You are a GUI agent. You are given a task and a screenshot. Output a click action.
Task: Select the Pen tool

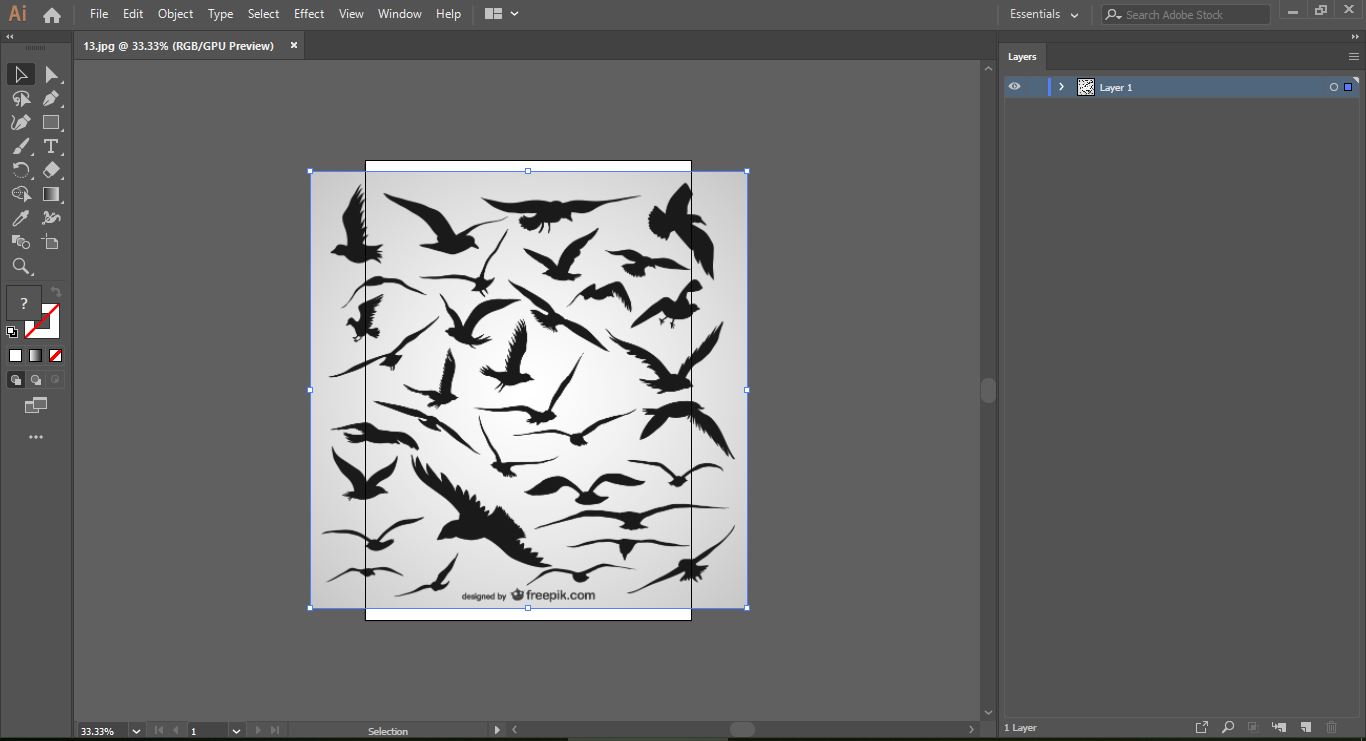51,99
